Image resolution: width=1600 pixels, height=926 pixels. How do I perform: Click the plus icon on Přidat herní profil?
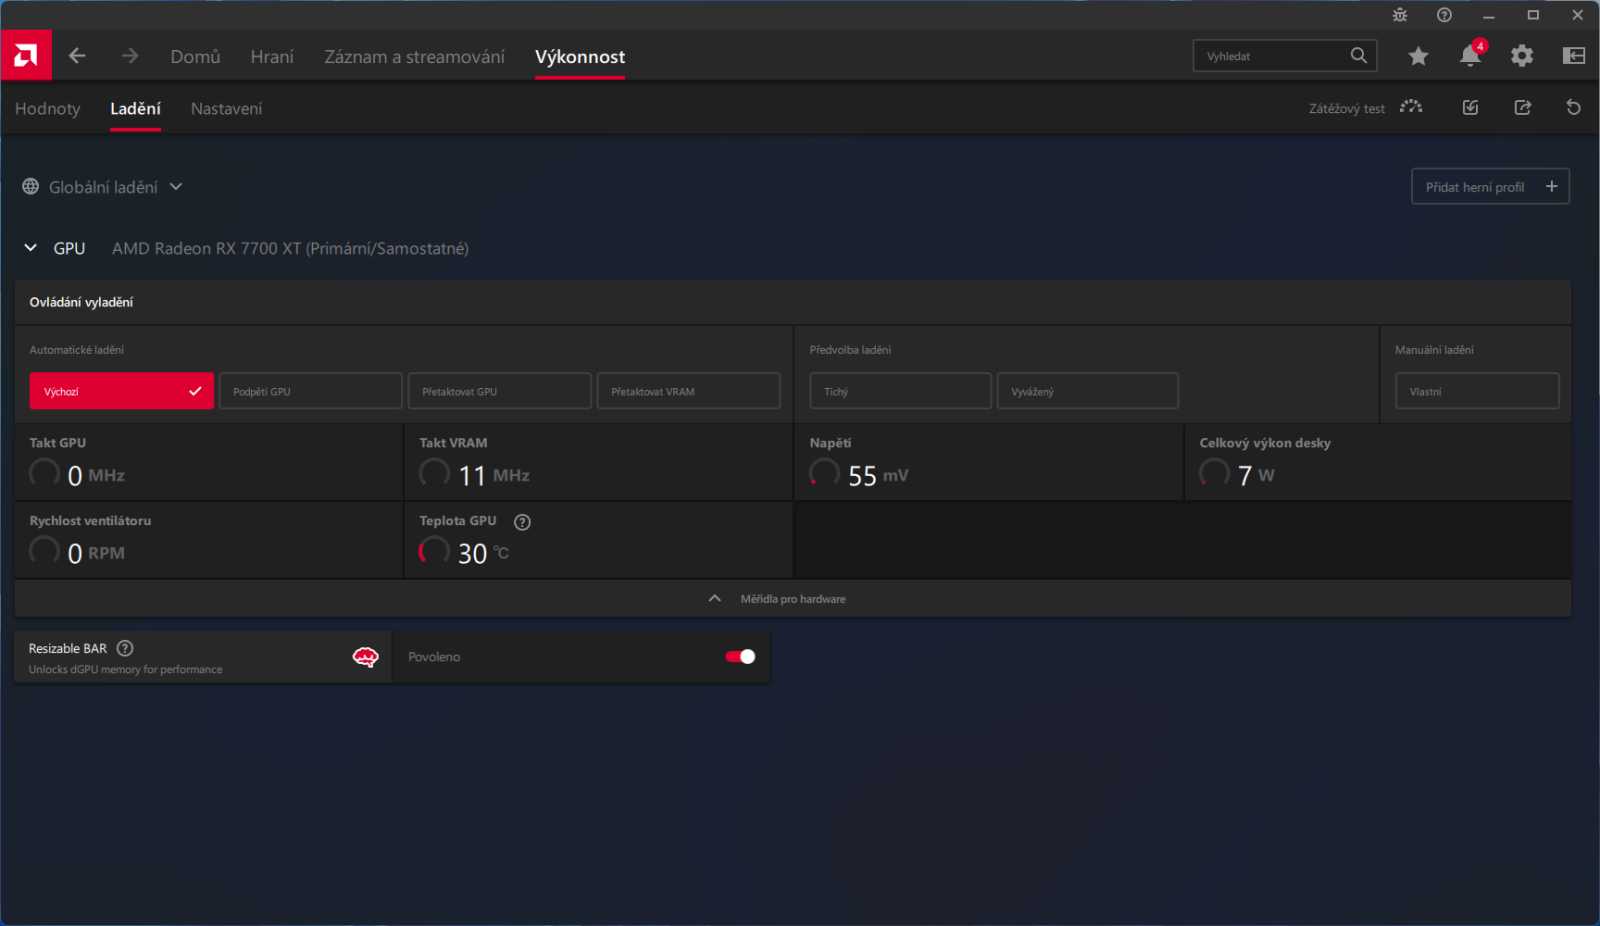(1552, 186)
